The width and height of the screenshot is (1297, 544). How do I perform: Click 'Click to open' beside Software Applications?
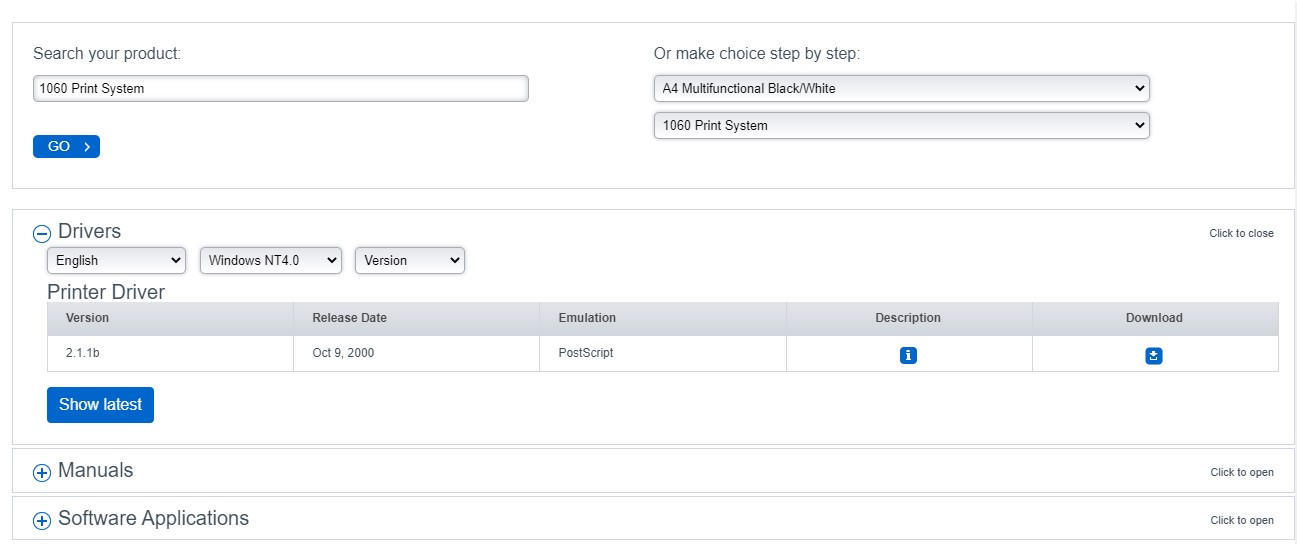click(1241, 520)
